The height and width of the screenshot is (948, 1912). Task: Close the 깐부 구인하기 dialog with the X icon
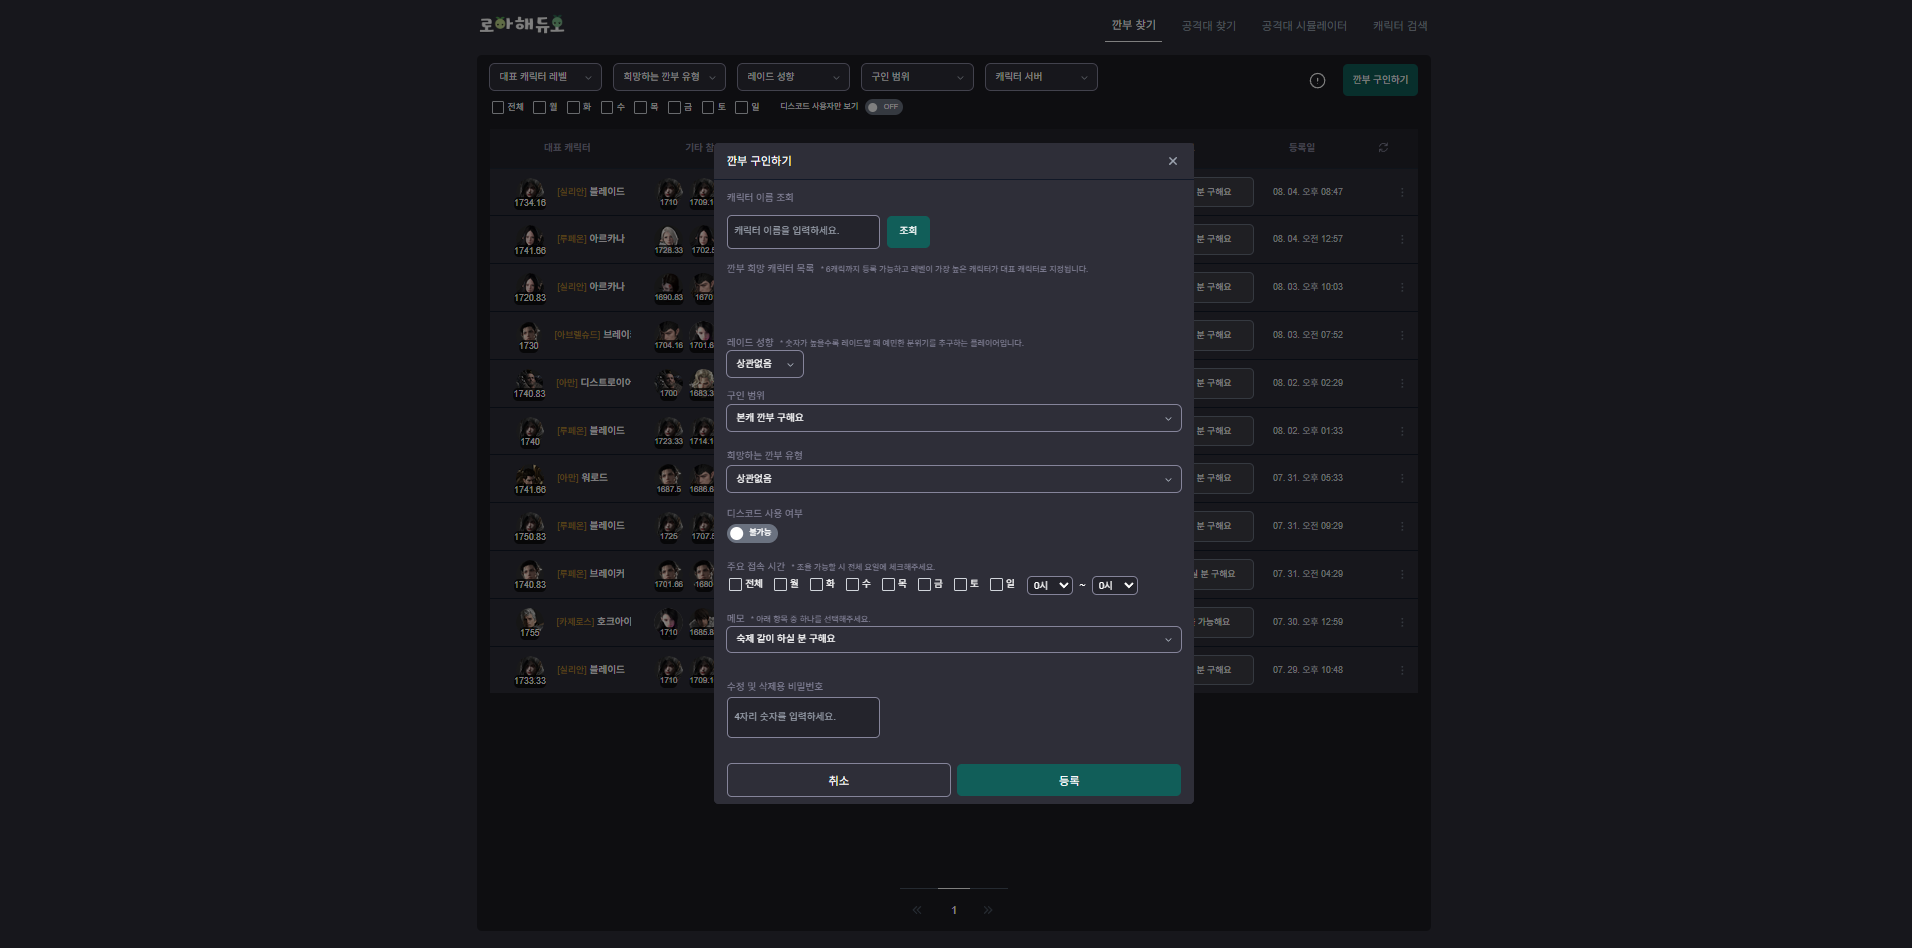click(1172, 161)
